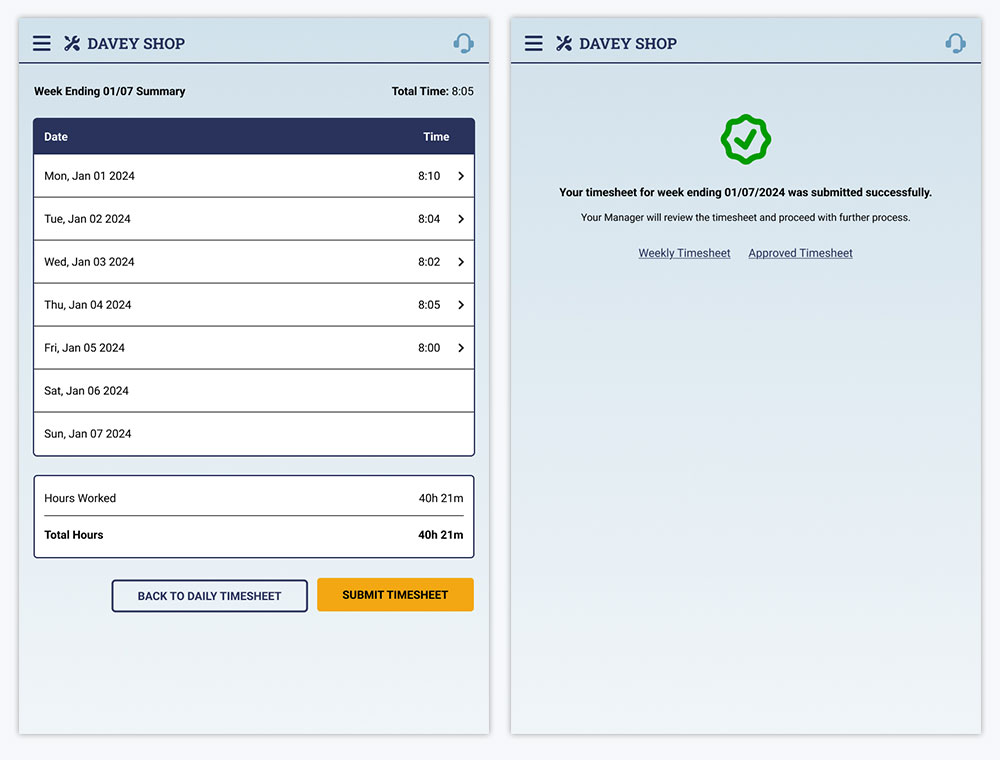Expand the Mon, Jan 01 2024 entry chevron
Viewport: 1000px width, 760px height.
(x=461, y=176)
